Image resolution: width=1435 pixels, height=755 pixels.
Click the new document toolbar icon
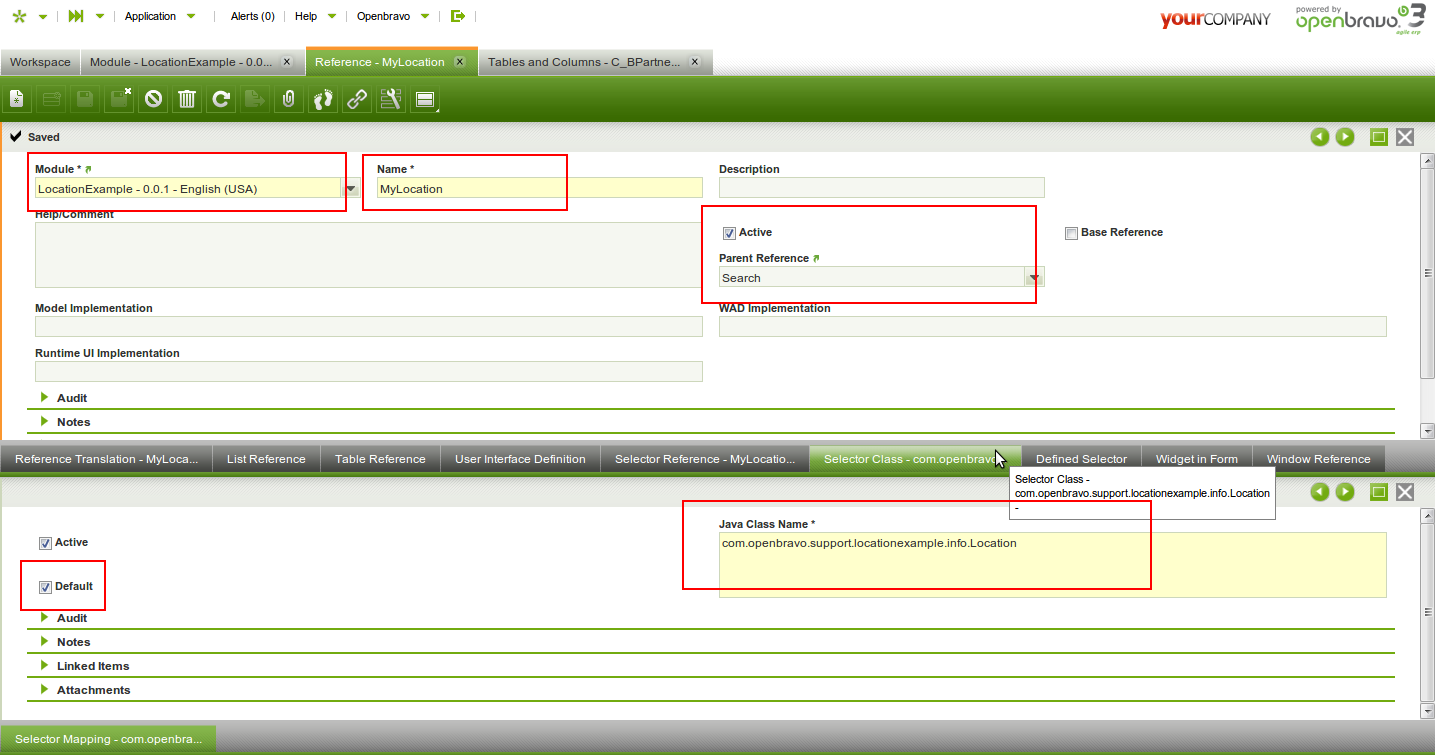point(17,99)
